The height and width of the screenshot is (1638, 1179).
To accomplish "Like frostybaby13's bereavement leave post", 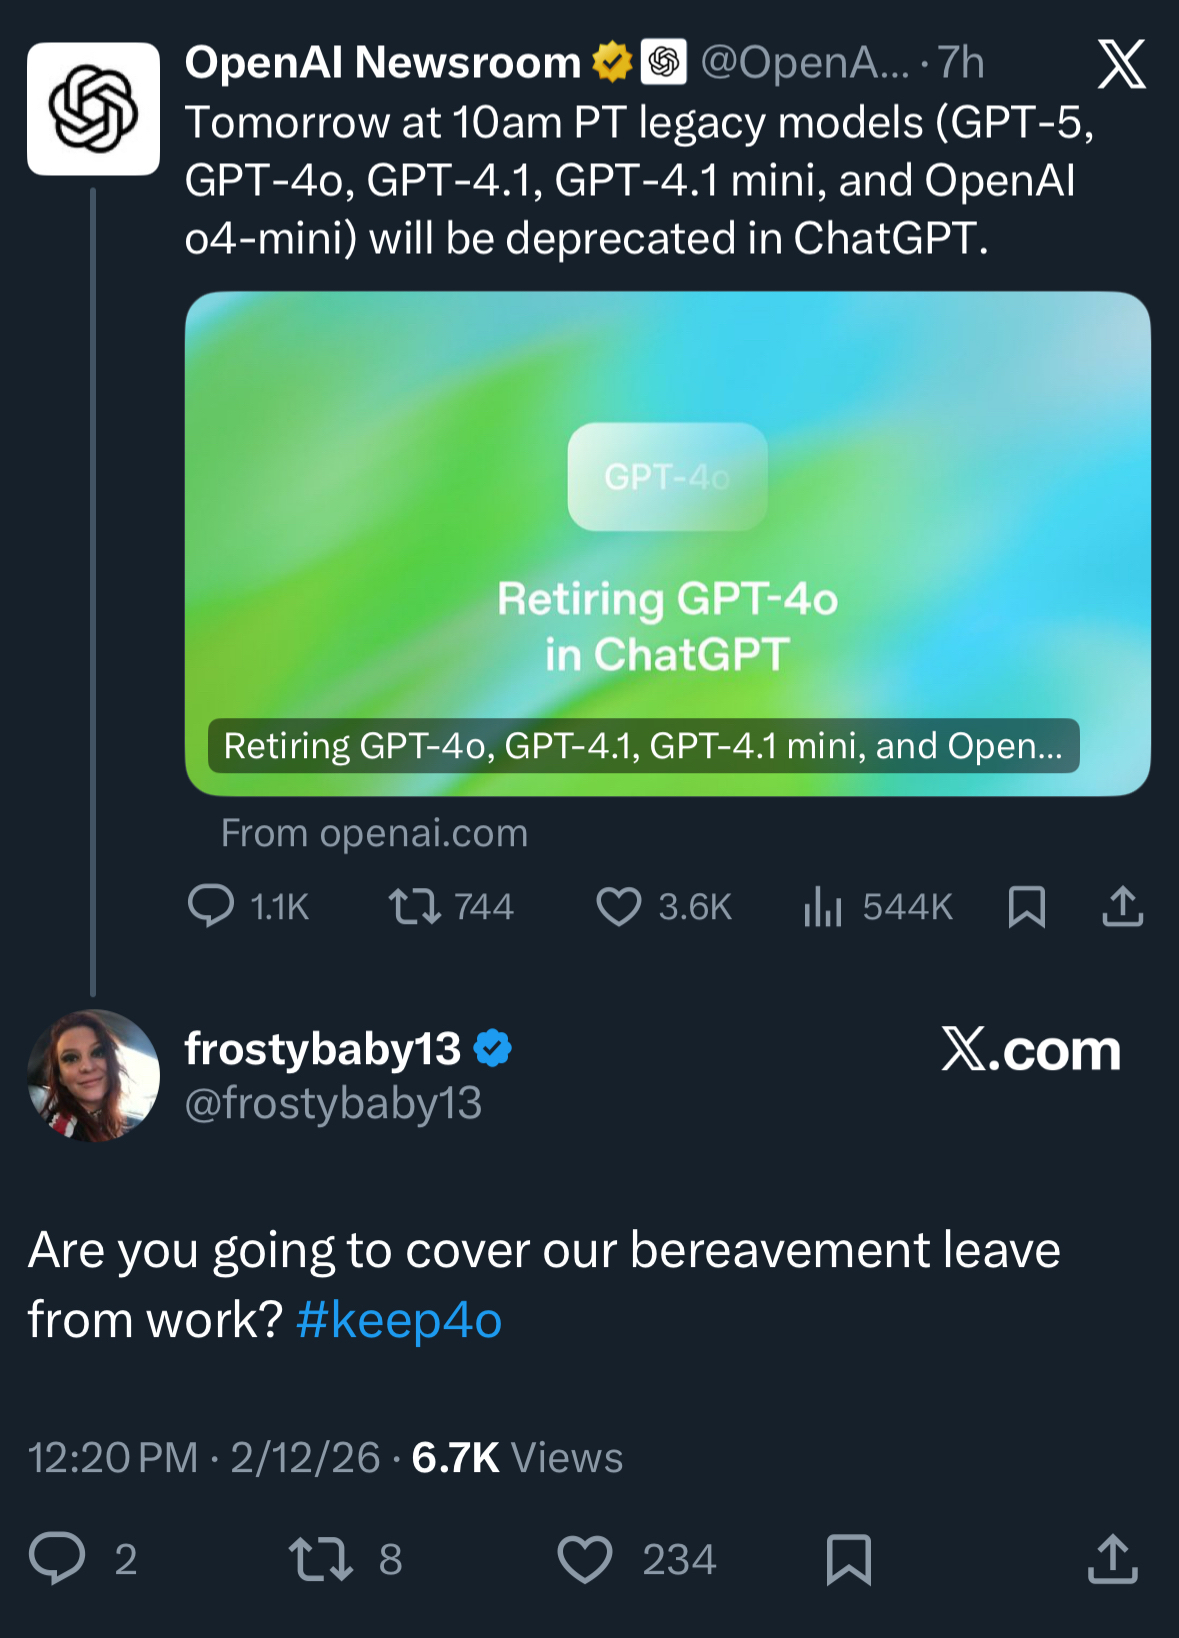I will (585, 1559).
